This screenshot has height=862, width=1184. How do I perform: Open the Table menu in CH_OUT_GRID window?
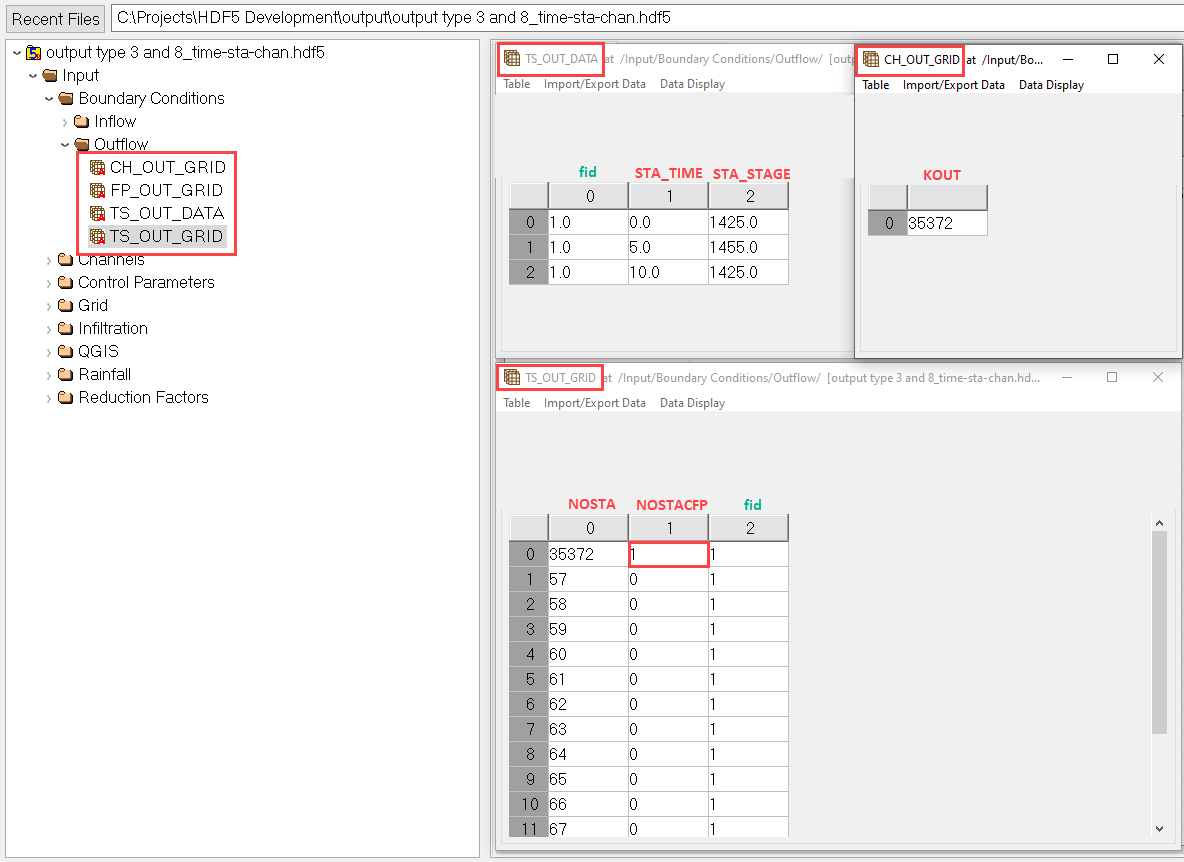pyautogui.click(x=876, y=84)
